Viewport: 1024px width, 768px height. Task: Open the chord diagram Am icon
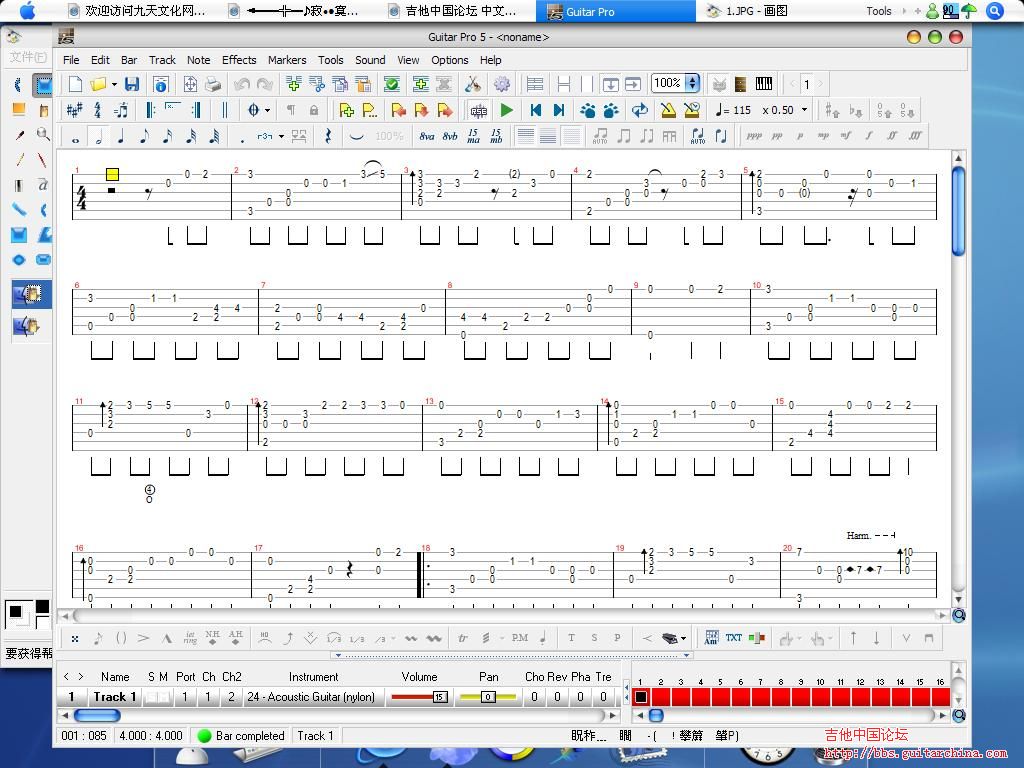pyautogui.click(x=711, y=638)
